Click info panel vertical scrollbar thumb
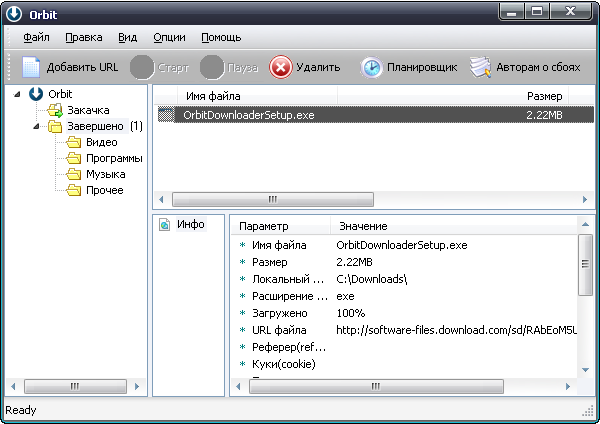 pyautogui.click(x=585, y=265)
